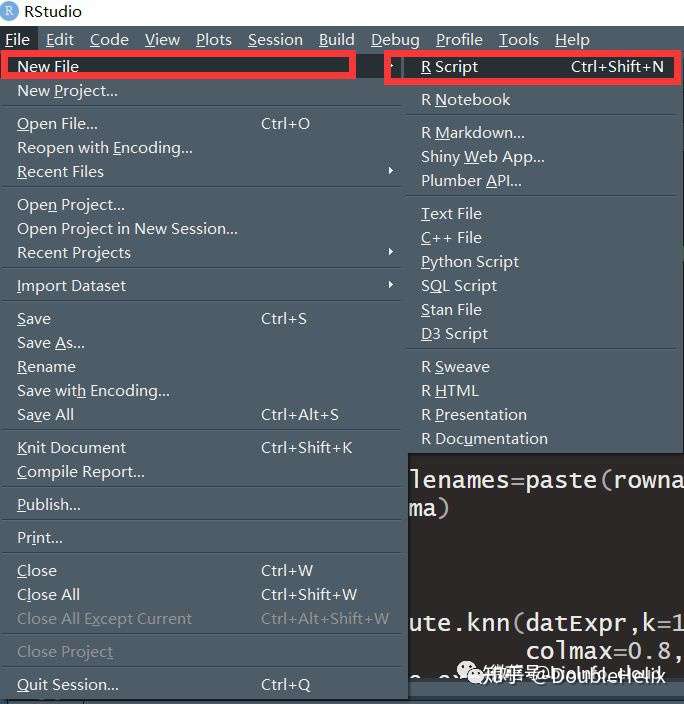Open the Build menu
Image resolution: width=684 pixels, height=704 pixels.
(336, 40)
